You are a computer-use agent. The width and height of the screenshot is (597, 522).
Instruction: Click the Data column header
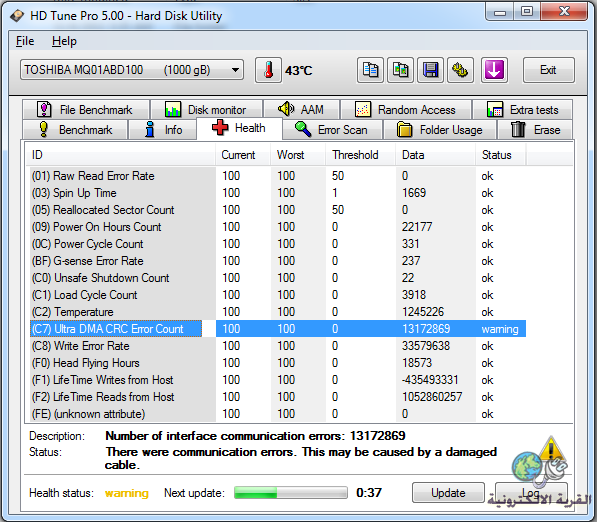tap(436, 155)
